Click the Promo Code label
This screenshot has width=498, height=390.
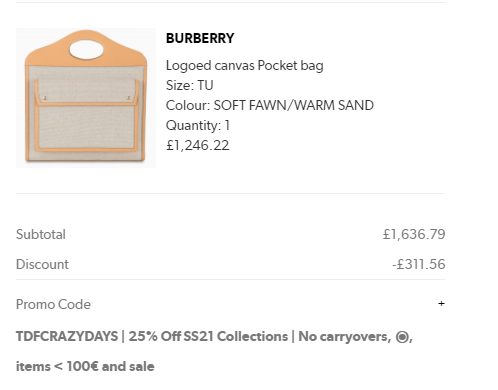(x=53, y=304)
